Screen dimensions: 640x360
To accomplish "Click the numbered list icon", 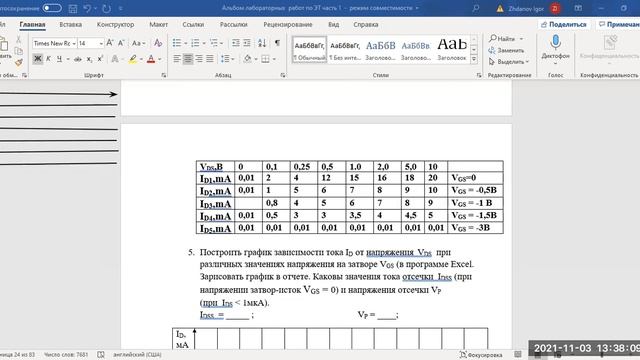I will (x=195, y=43).
